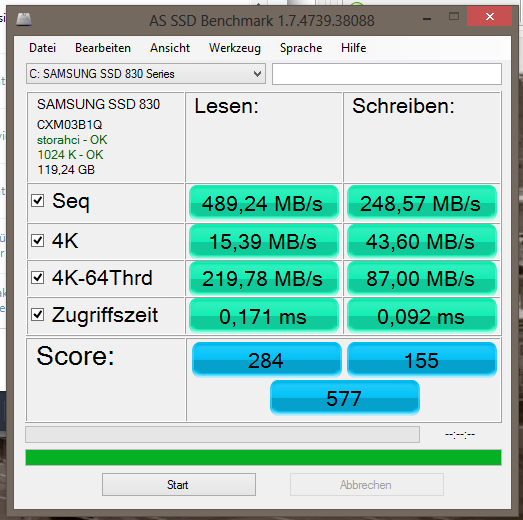Select the Seq write result 248,57 MB/s

[x=422, y=203]
